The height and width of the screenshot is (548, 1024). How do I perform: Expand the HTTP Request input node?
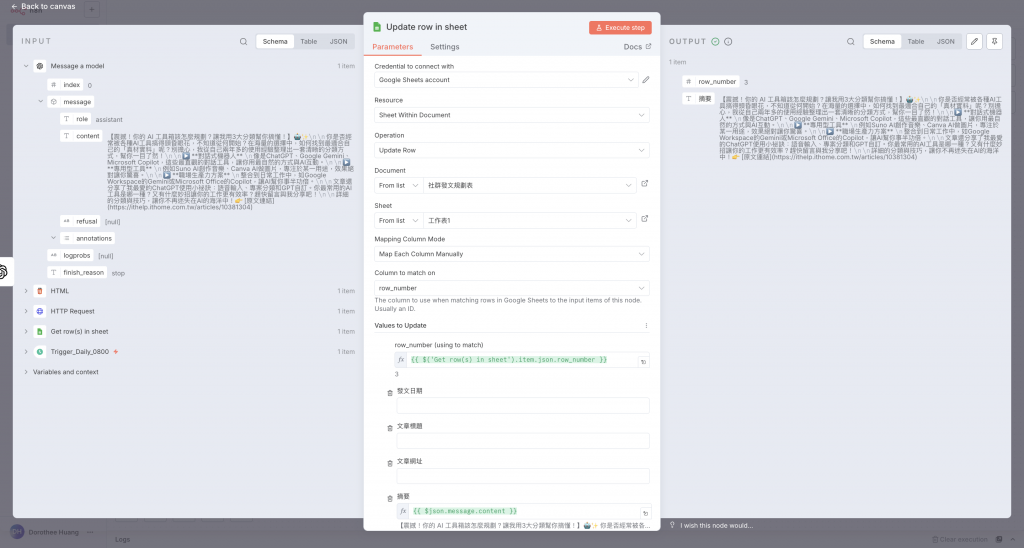(26, 311)
